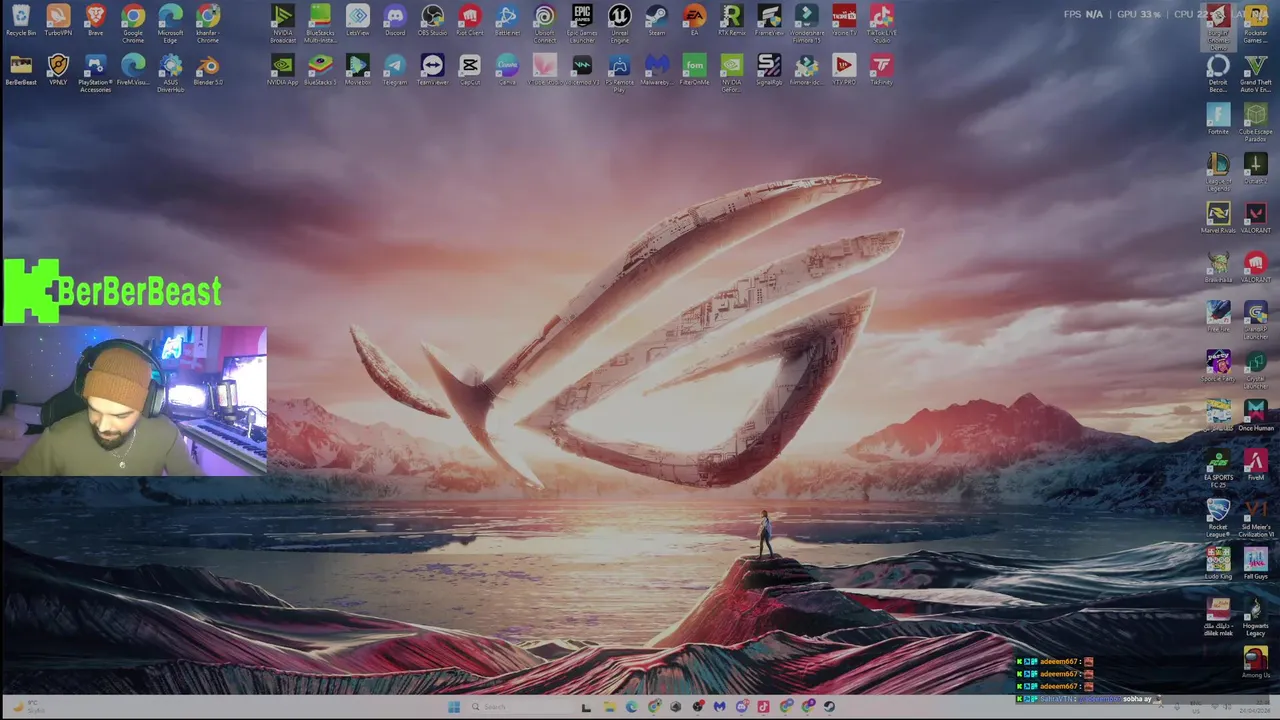Launch Fall Guys desktop shortcut
The width and height of the screenshot is (1280, 720).
click(1255, 563)
